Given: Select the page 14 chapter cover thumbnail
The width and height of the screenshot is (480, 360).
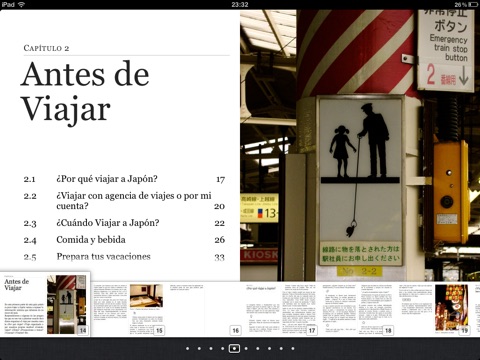Looking at the screenshot, I should pos(45,304).
